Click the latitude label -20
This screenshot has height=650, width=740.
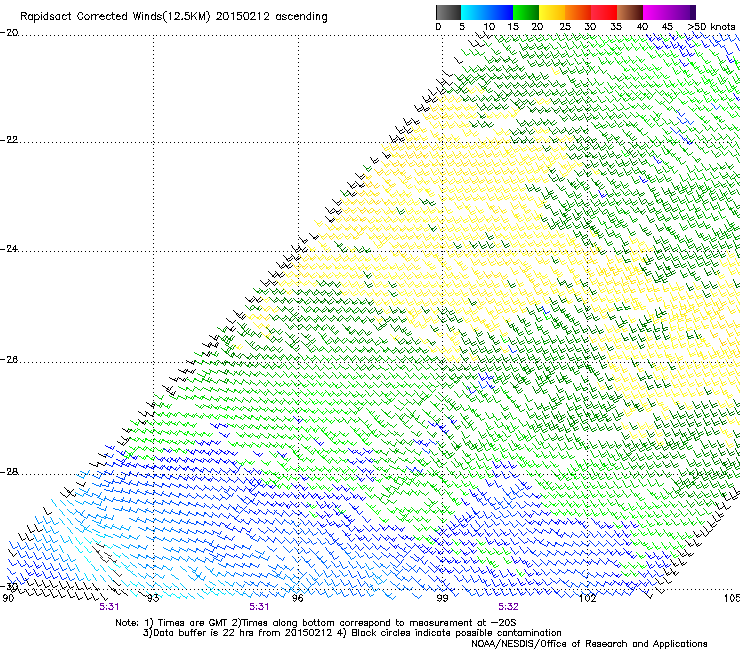click(9, 33)
